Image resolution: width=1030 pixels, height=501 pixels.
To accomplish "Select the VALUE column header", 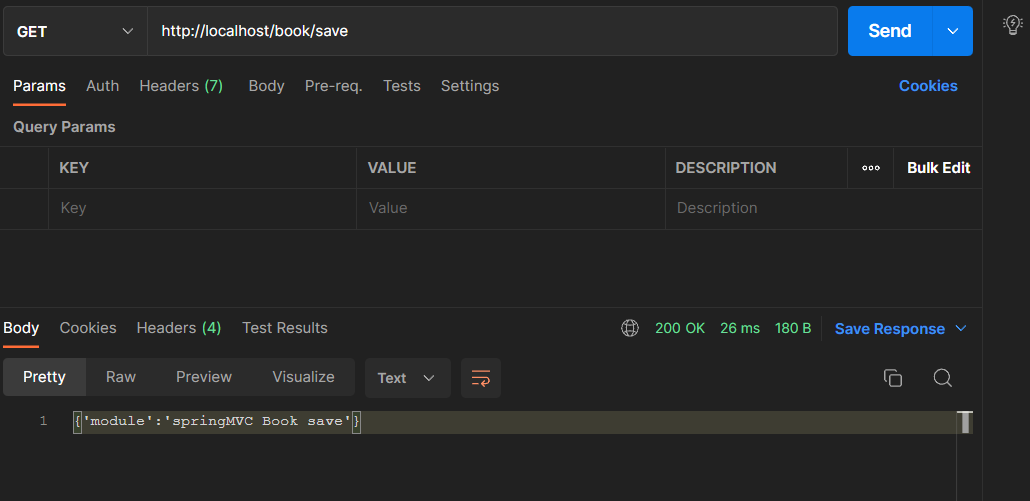I will pos(392,168).
